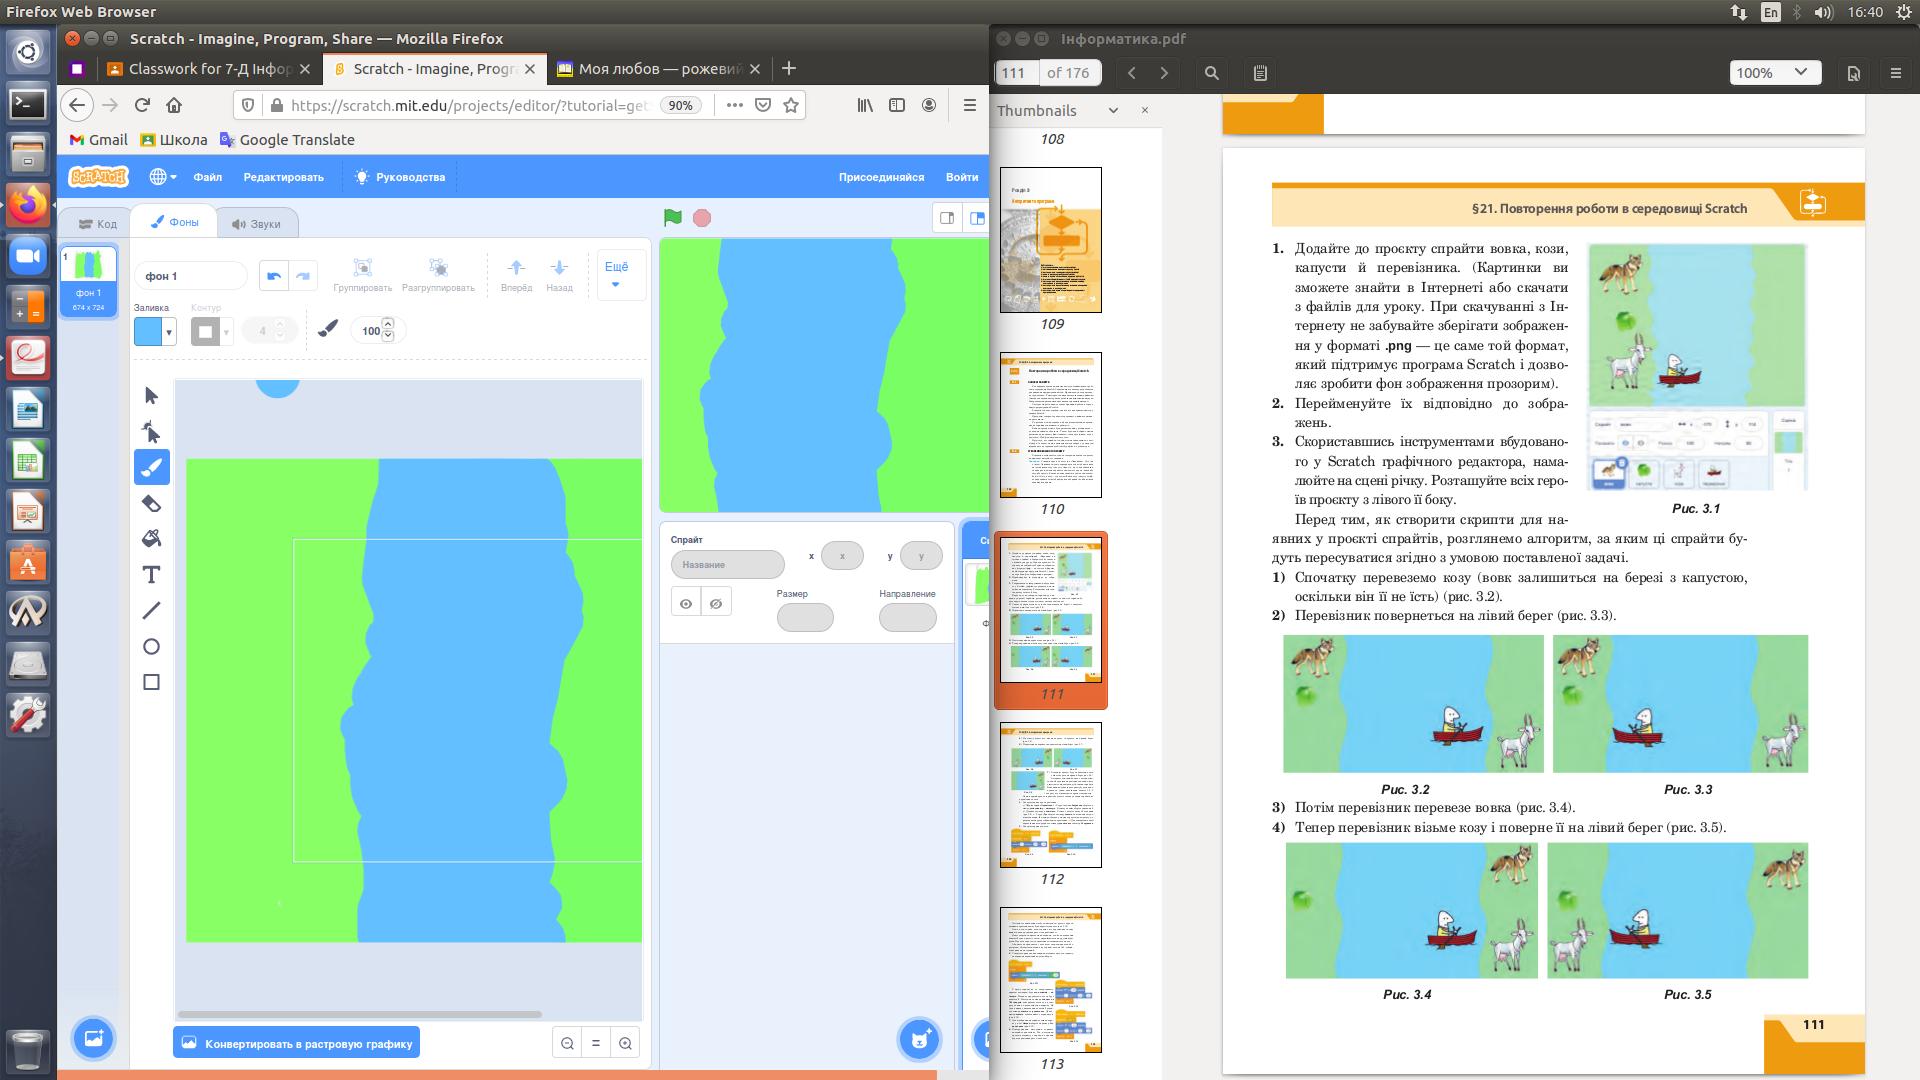The height and width of the screenshot is (1080, 1920).
Task: Toggle sprite hidden with crossed-eye icon
Action: click(x=716, y=603)
